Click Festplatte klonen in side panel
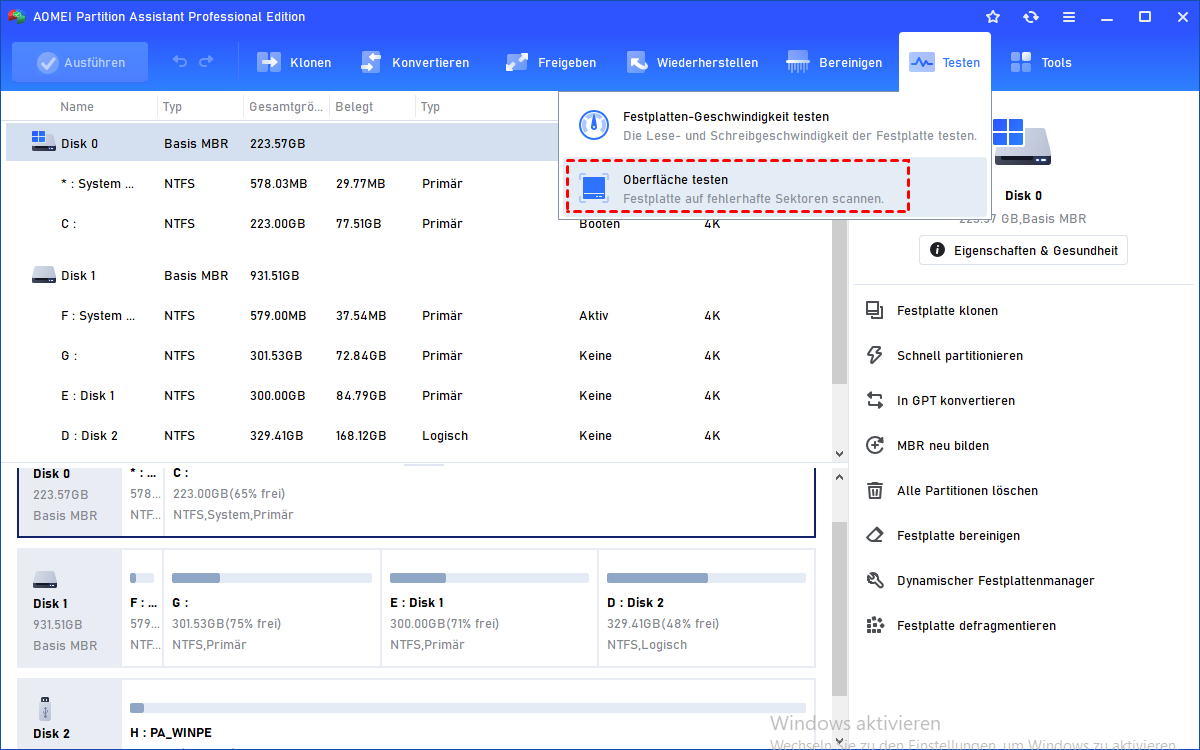The height and width of the screenshot is (750, 1200). [947, 311]
